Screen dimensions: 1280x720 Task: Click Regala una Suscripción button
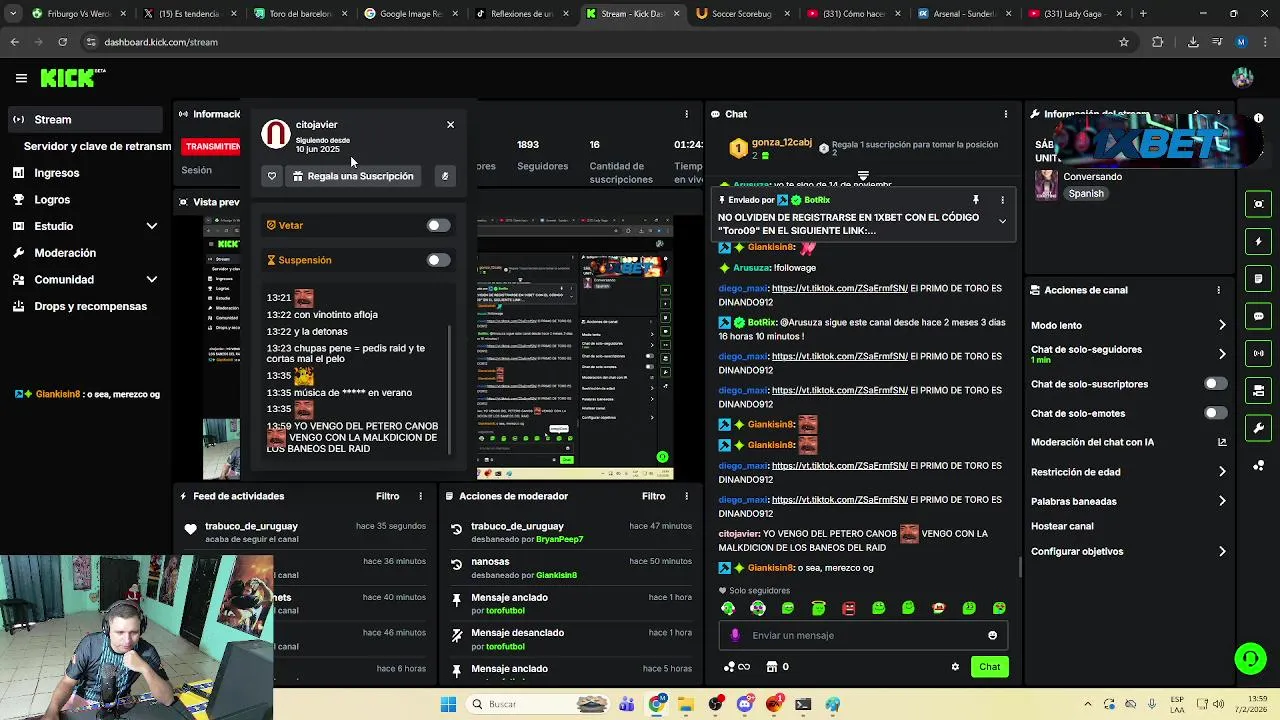pyautogui.click(x=353, y=176)
